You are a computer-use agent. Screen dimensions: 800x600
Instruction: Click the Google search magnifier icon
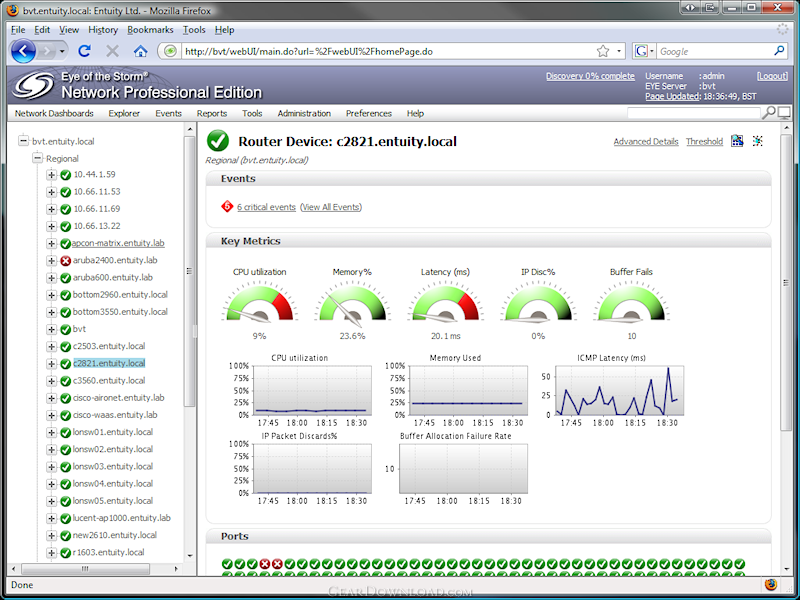pyautogui.click(x=779, y=51)
